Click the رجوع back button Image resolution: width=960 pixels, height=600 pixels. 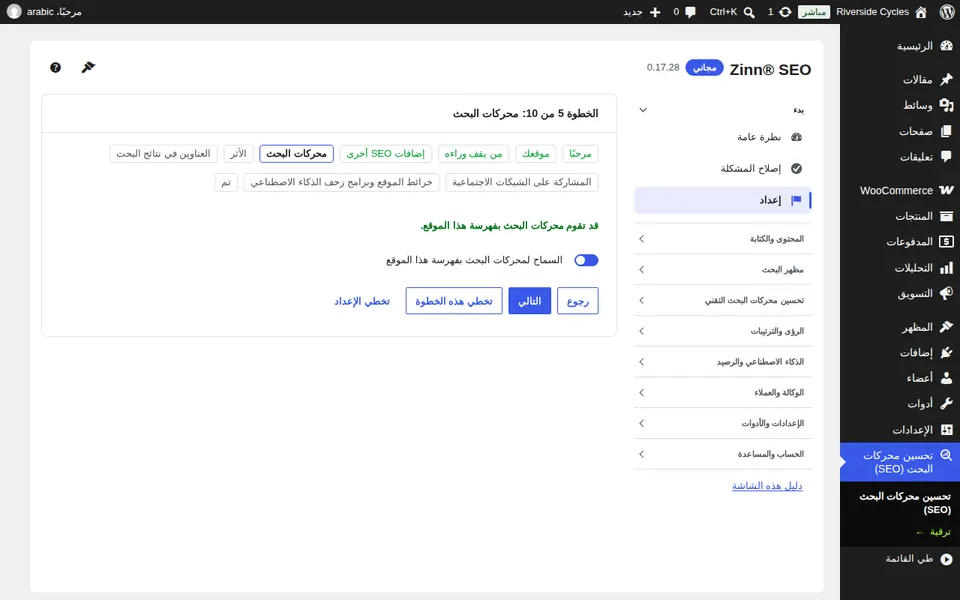pyautogui.click(x=577, y=301)
